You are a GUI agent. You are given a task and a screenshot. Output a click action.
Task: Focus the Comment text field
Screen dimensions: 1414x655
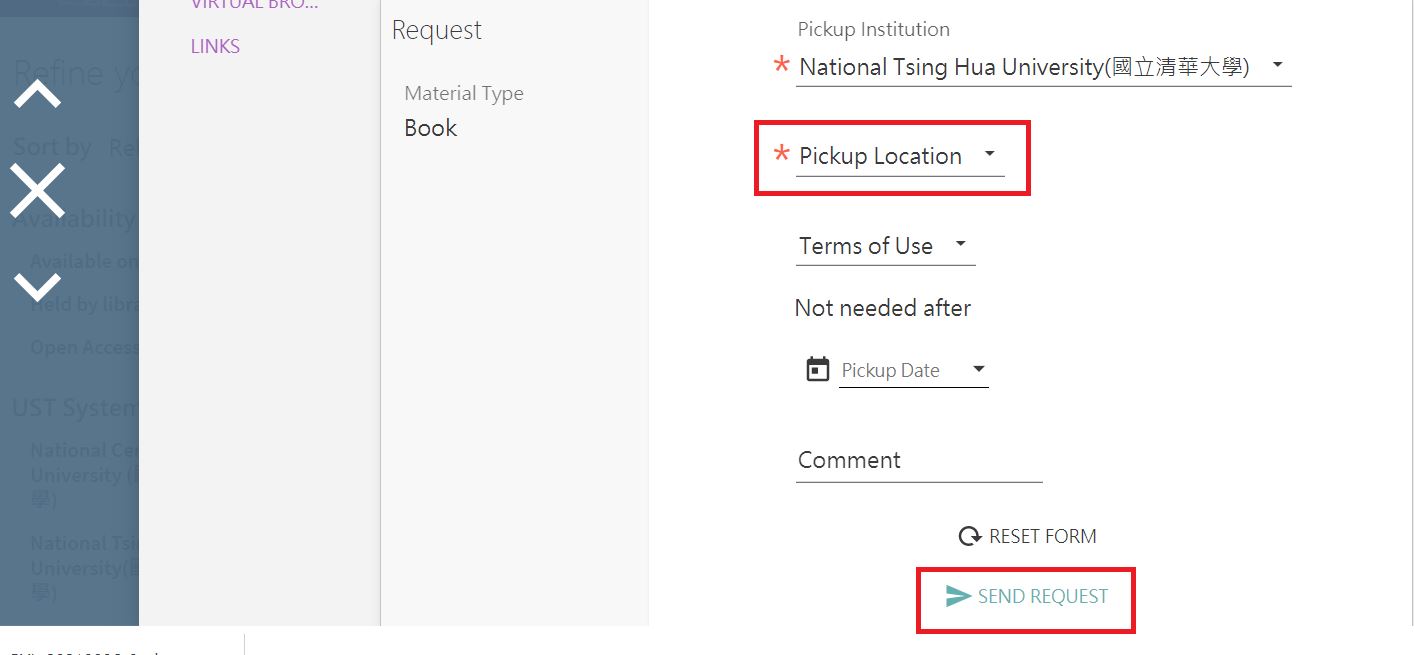918,461
